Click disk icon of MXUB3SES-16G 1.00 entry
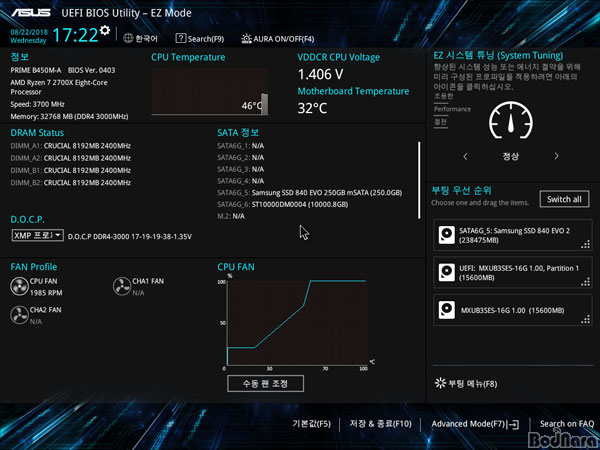Image resolution: width=600 pixels, height=450 pixels. coord(447,310)
